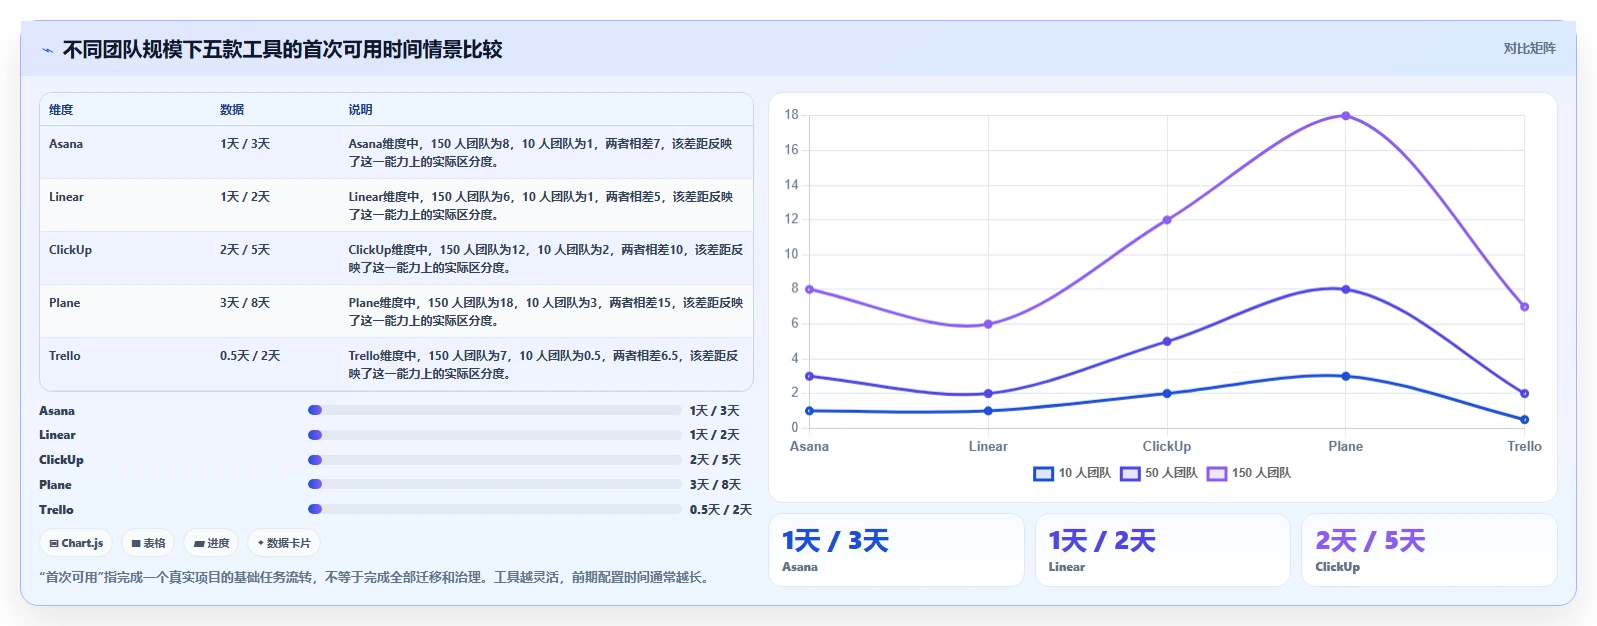Toggle the 150 人团队 legend series

point(1249,473)
